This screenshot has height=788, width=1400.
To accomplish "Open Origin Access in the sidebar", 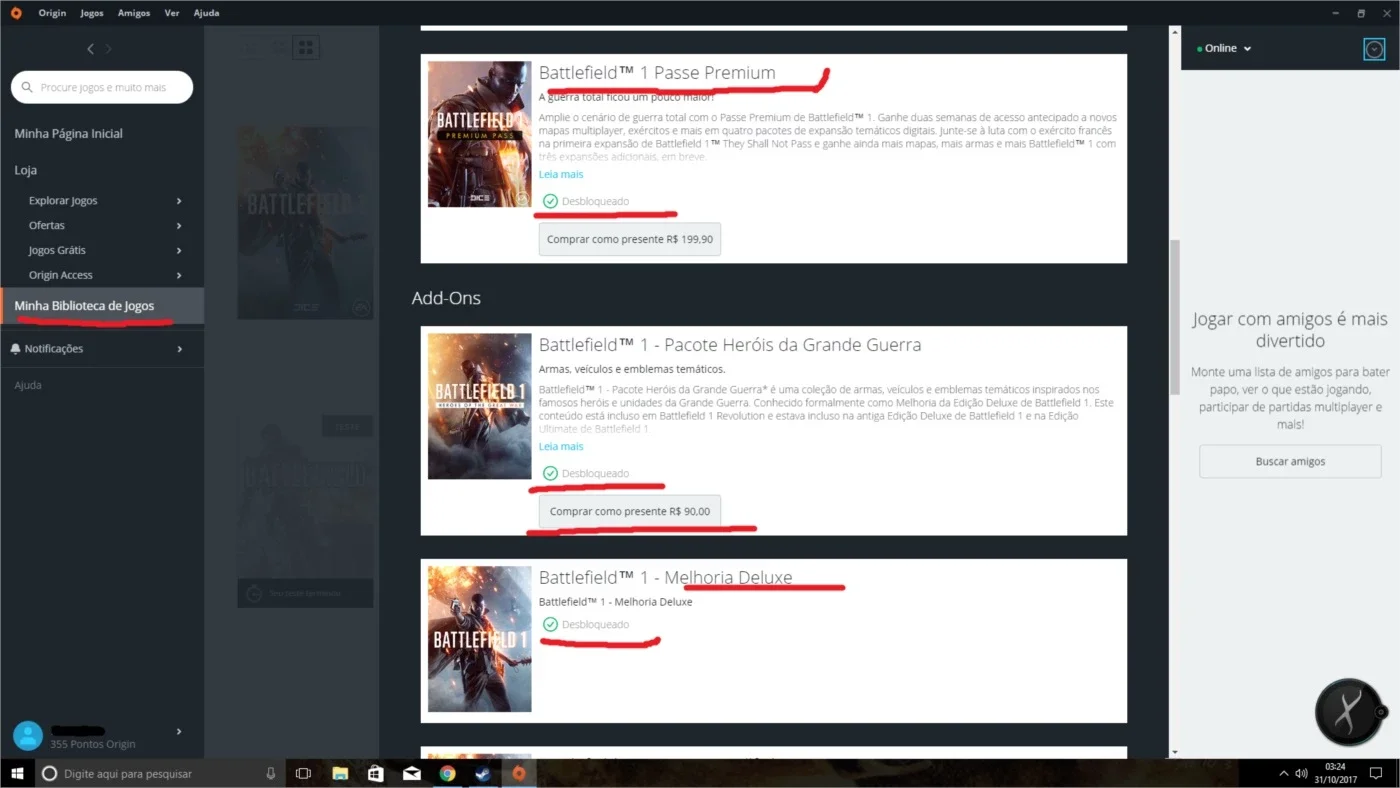I will coord(61,275).
